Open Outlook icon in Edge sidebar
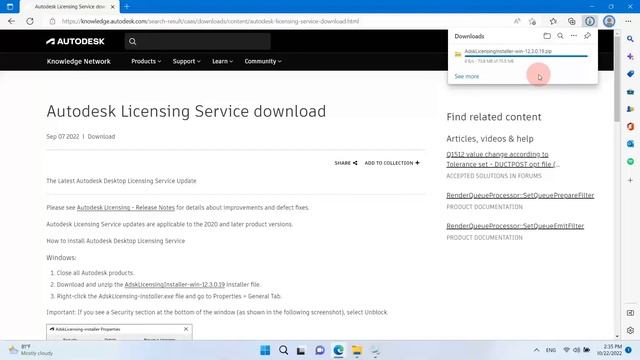Viewport: 640px width, 360px height. [630, 144]
